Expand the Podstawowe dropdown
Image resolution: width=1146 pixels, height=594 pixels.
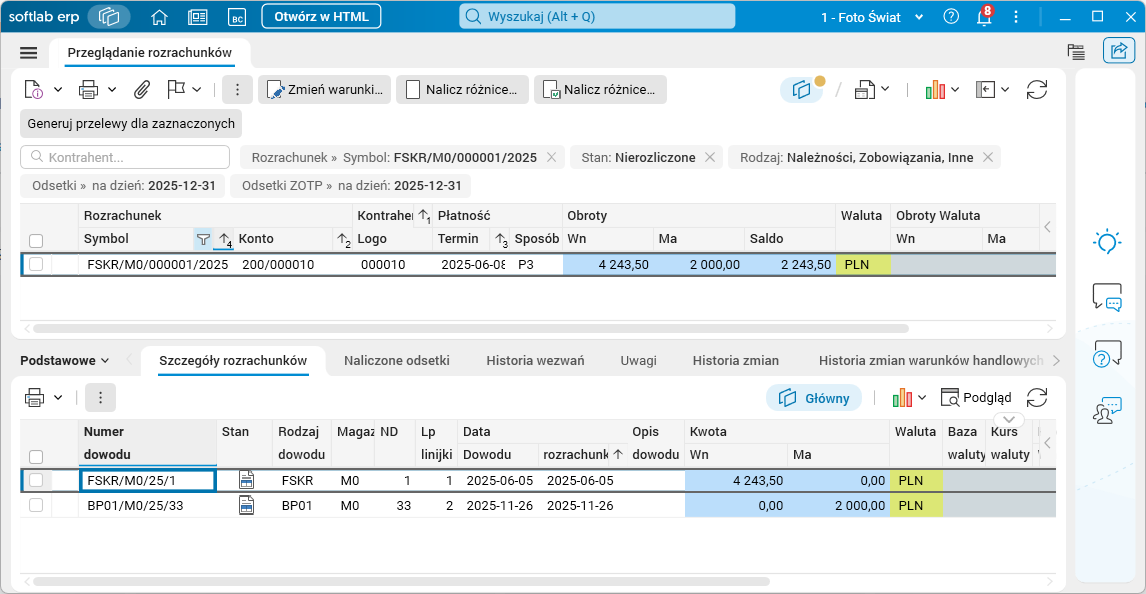pos(64,360)
